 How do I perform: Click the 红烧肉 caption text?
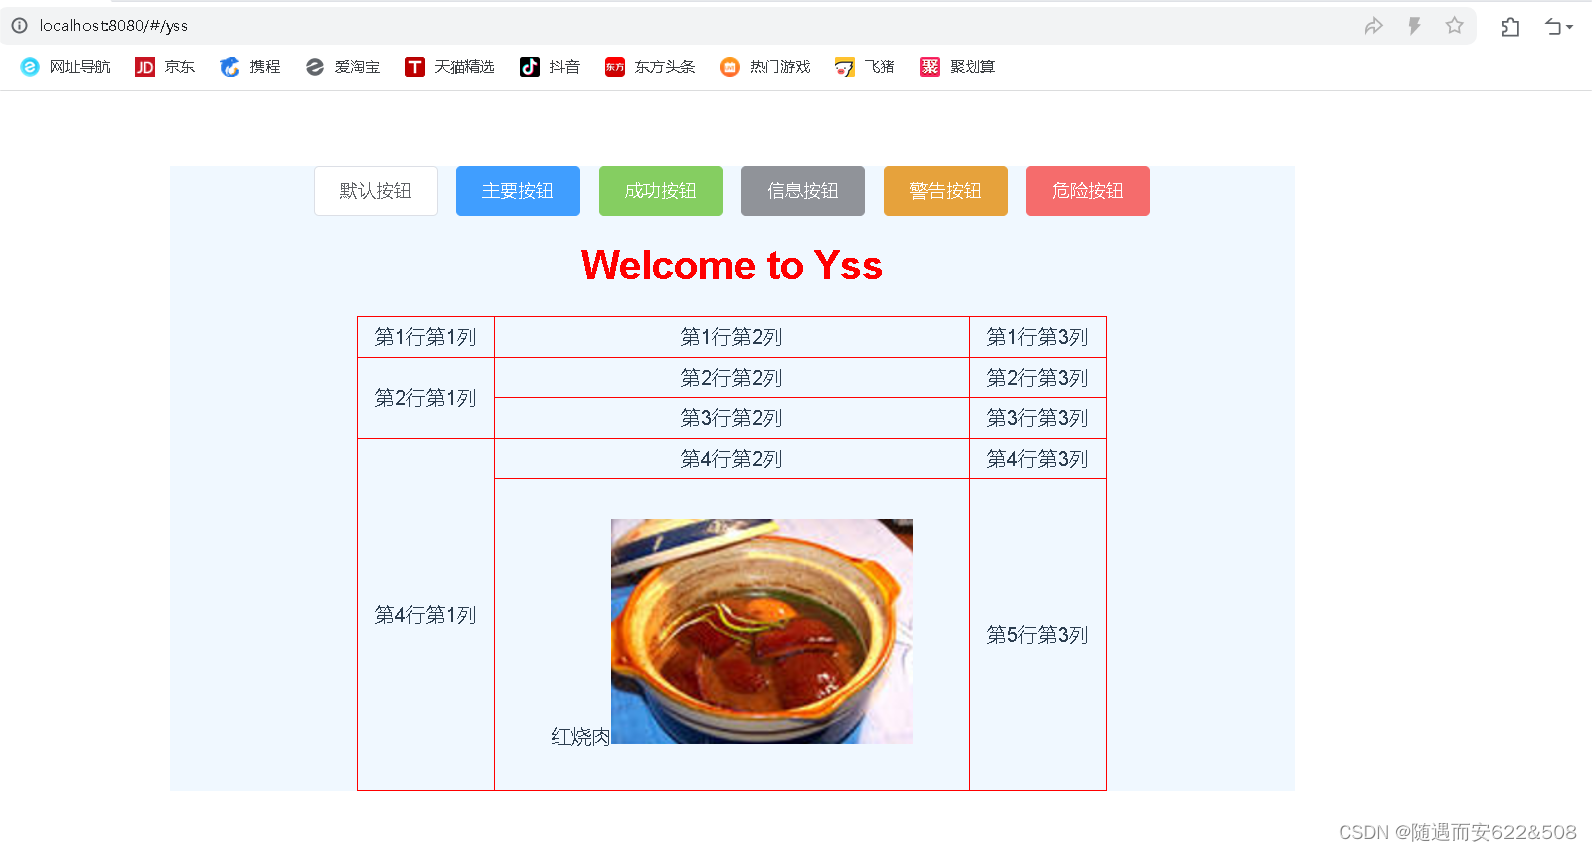581,737
